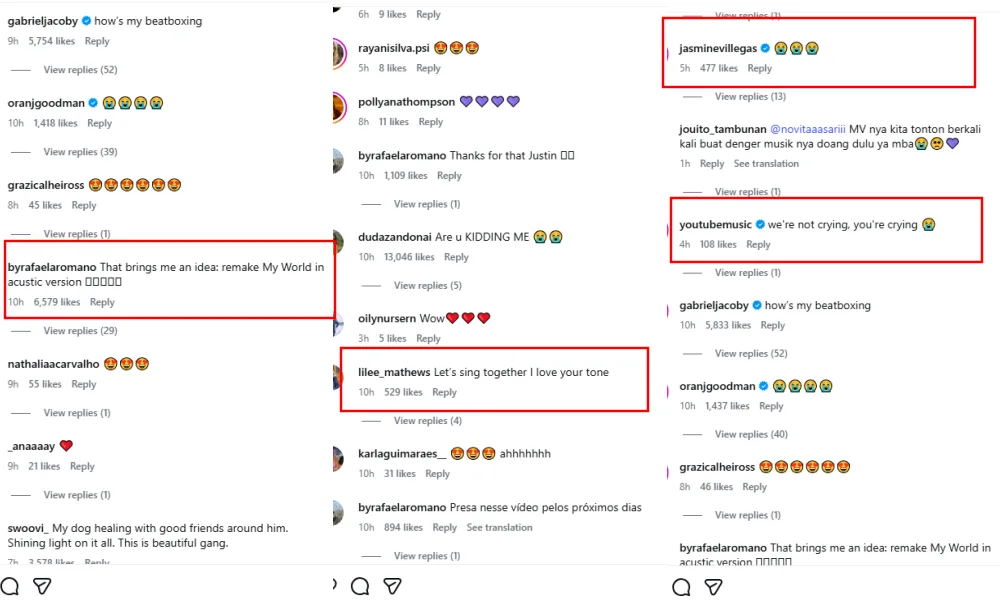Share the post using the right panel's icon

point(713,587)
